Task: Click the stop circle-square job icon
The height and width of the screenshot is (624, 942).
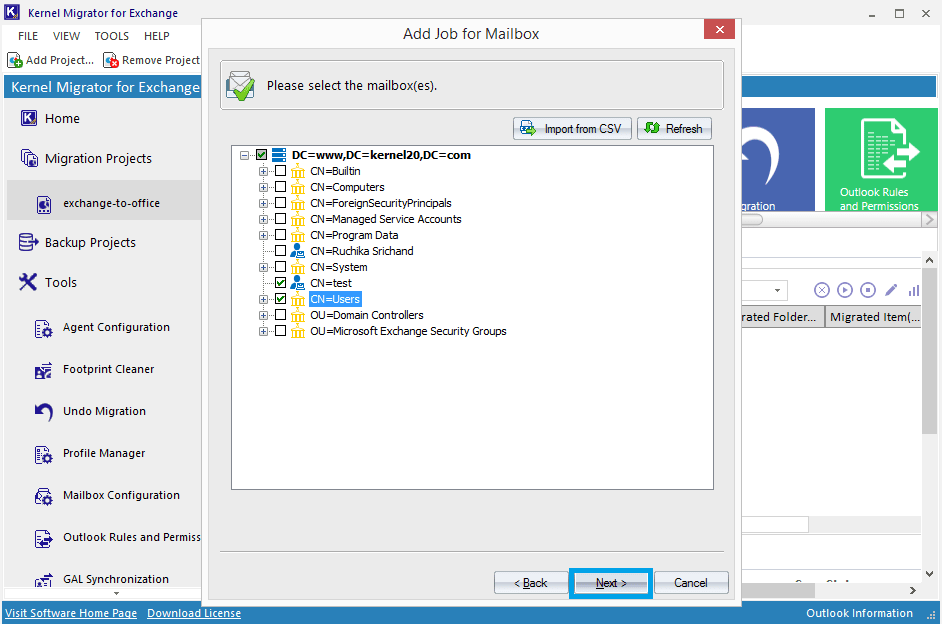Action: (868, 291)
